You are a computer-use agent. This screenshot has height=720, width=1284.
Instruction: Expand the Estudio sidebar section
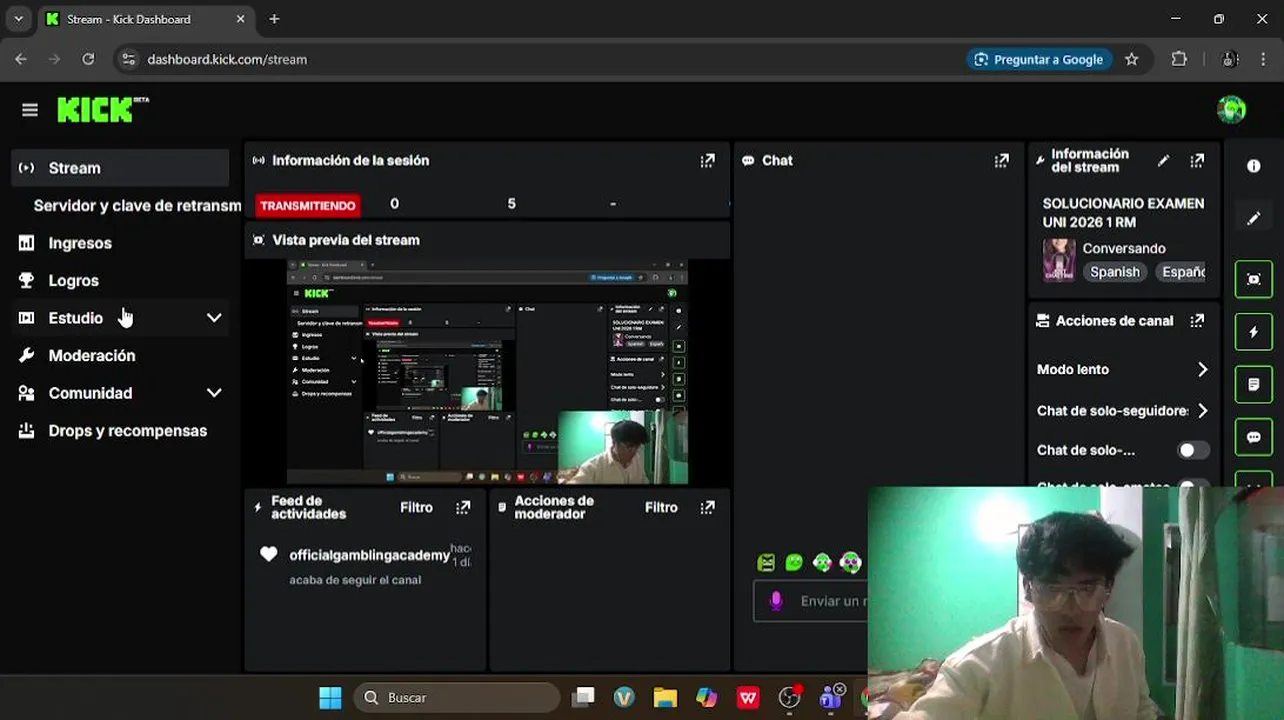click(214, 318)
